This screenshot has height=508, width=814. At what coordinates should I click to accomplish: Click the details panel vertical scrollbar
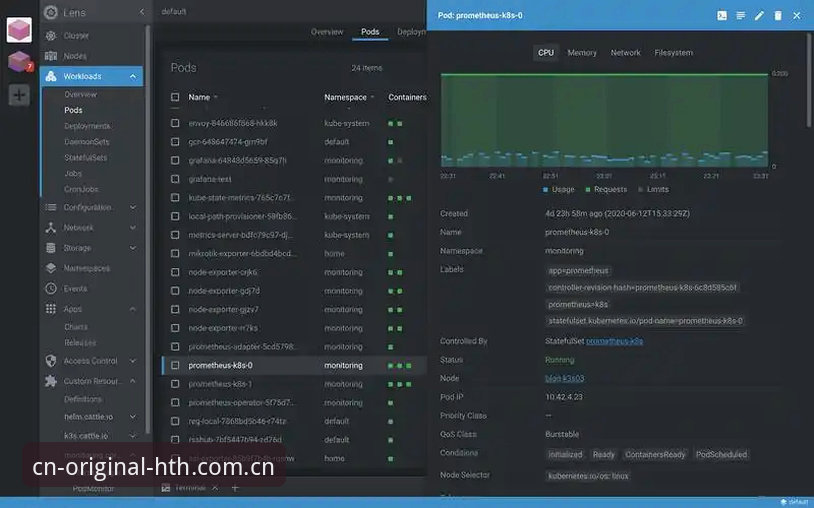pos(809,80)
